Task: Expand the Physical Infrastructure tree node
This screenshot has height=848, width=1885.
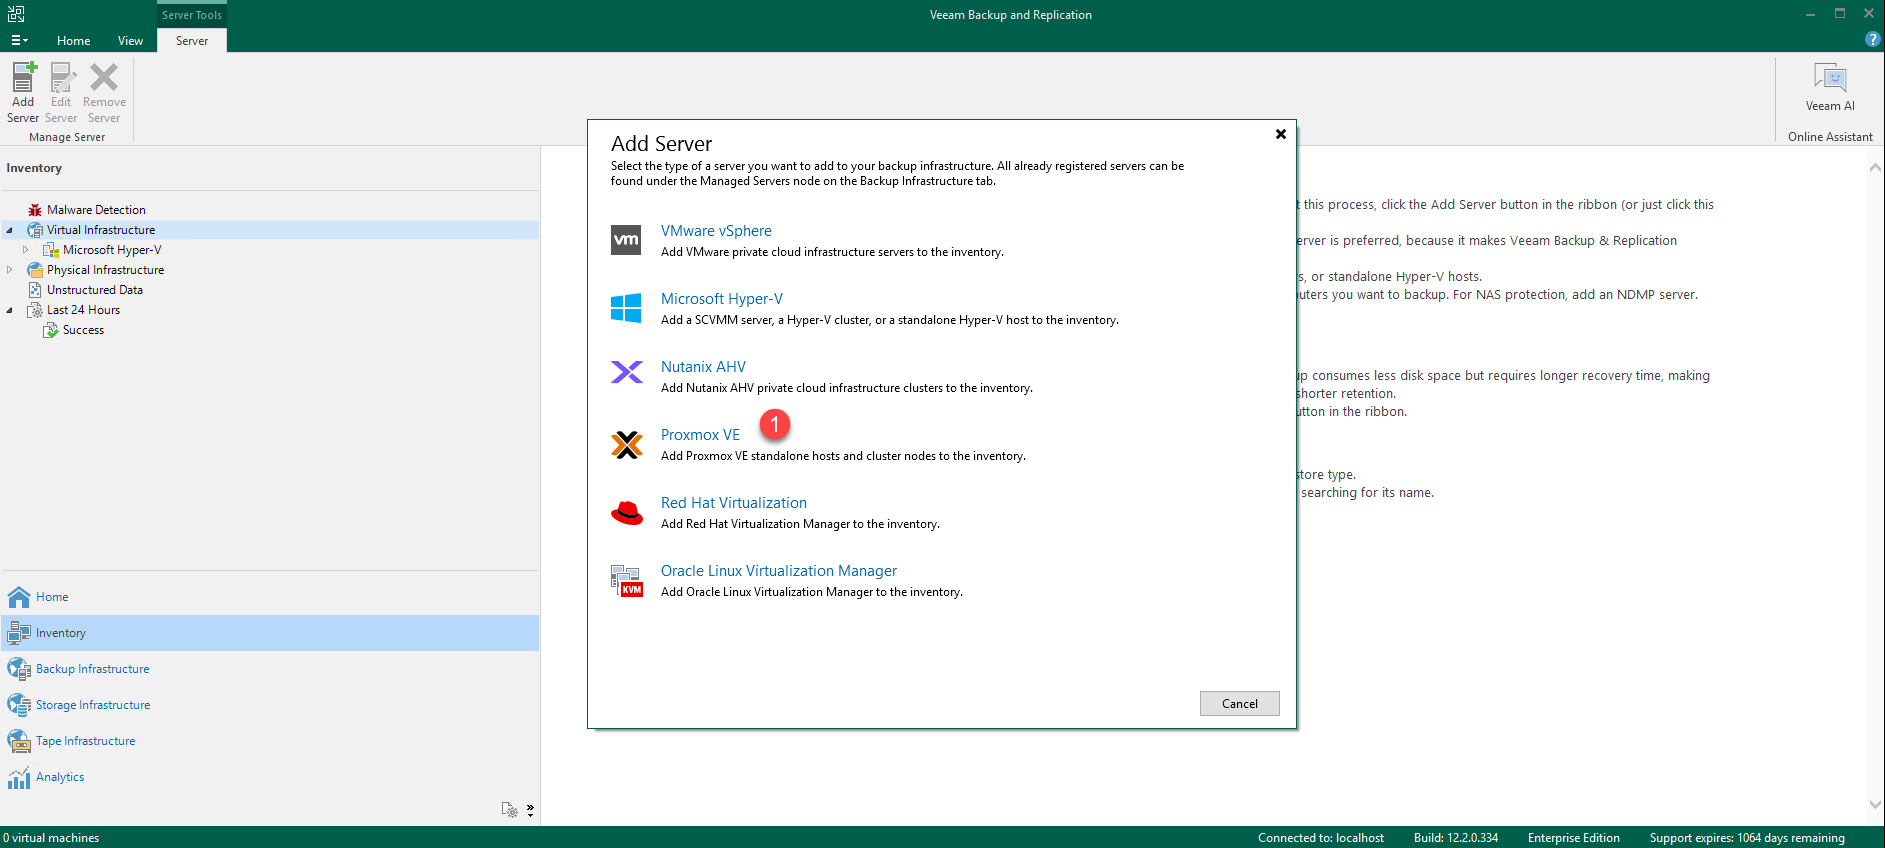Action: point(10,270)
